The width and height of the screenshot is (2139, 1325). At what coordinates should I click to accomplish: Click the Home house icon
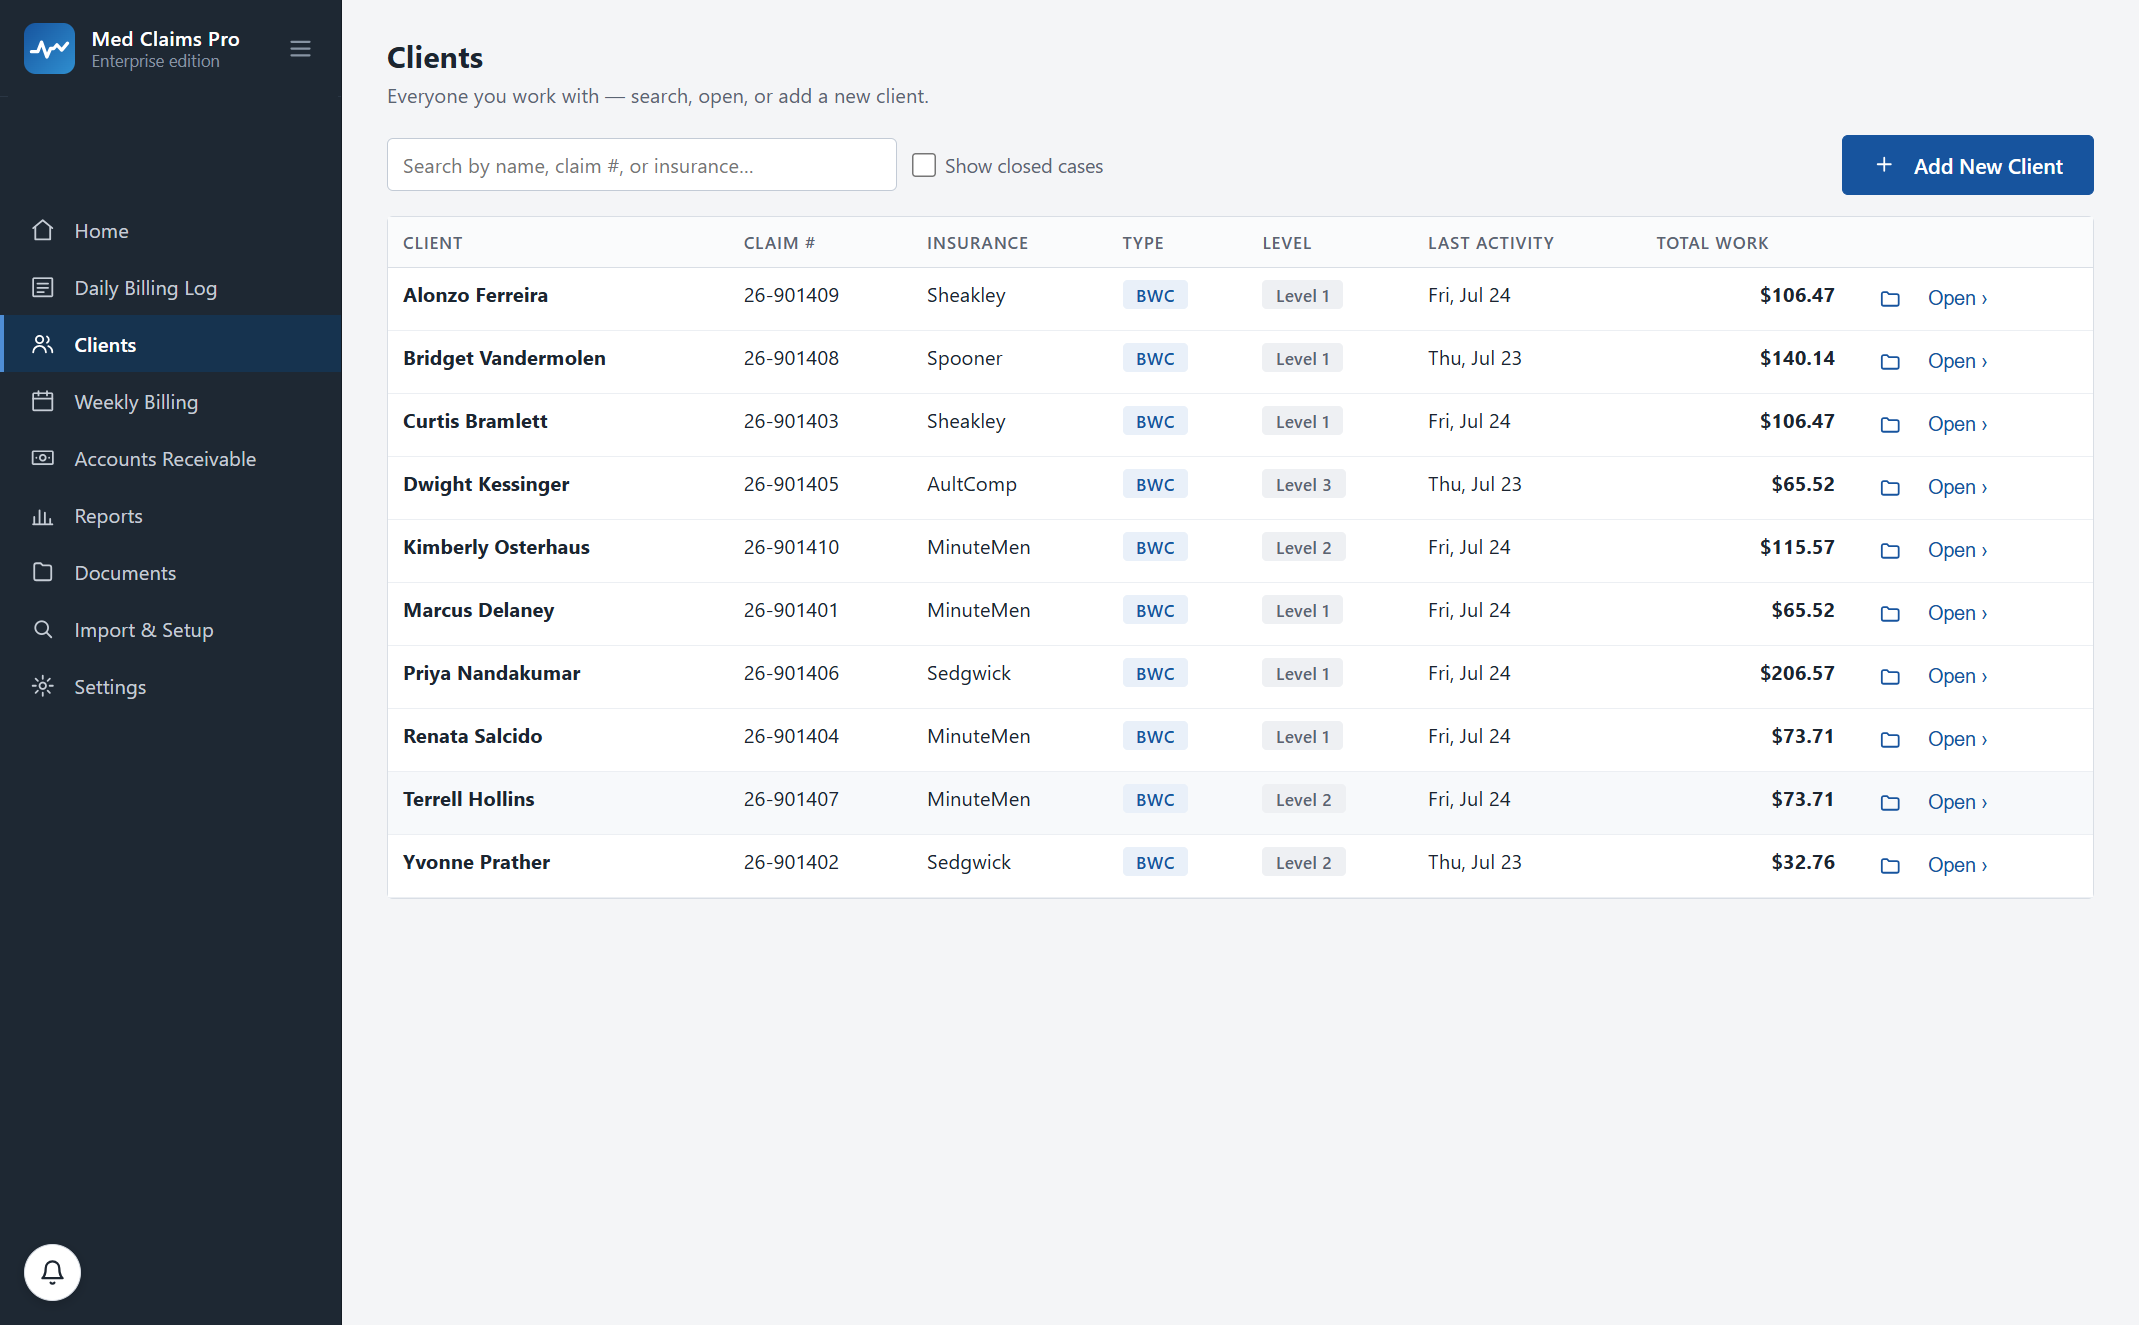[42, 231]
